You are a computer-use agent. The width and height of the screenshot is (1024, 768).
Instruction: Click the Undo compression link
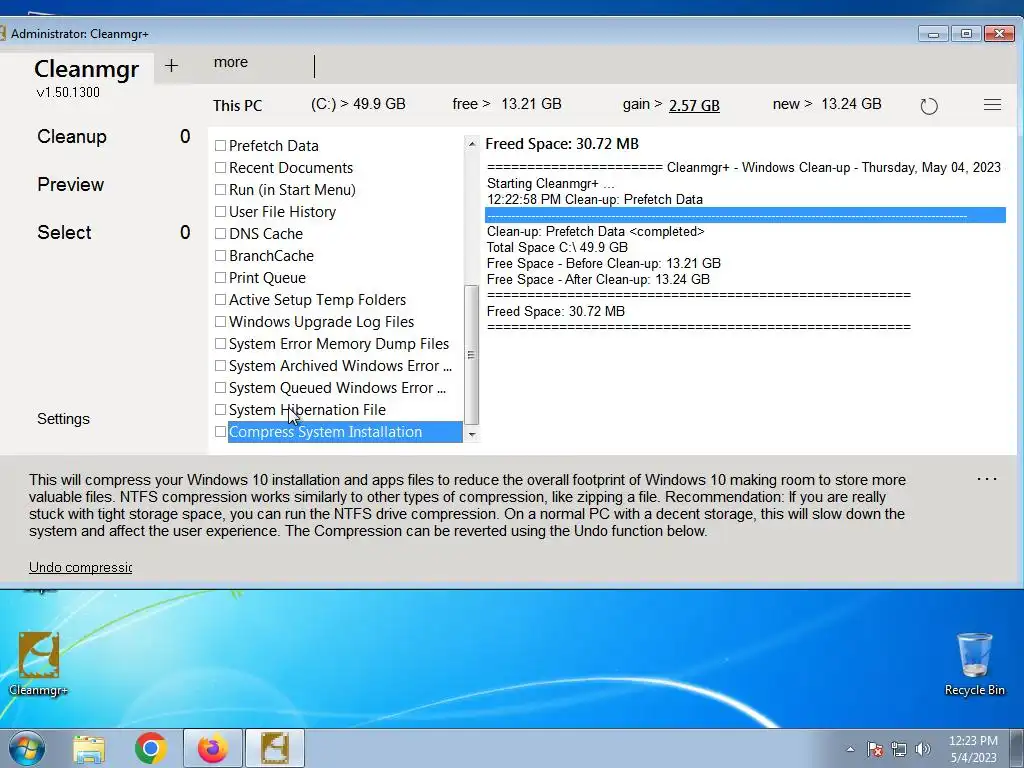point(80,567)
